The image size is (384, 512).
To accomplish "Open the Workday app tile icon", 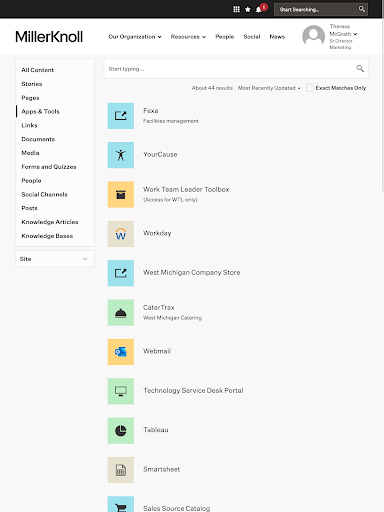I will pyautogui.click(x=121, y=234).
